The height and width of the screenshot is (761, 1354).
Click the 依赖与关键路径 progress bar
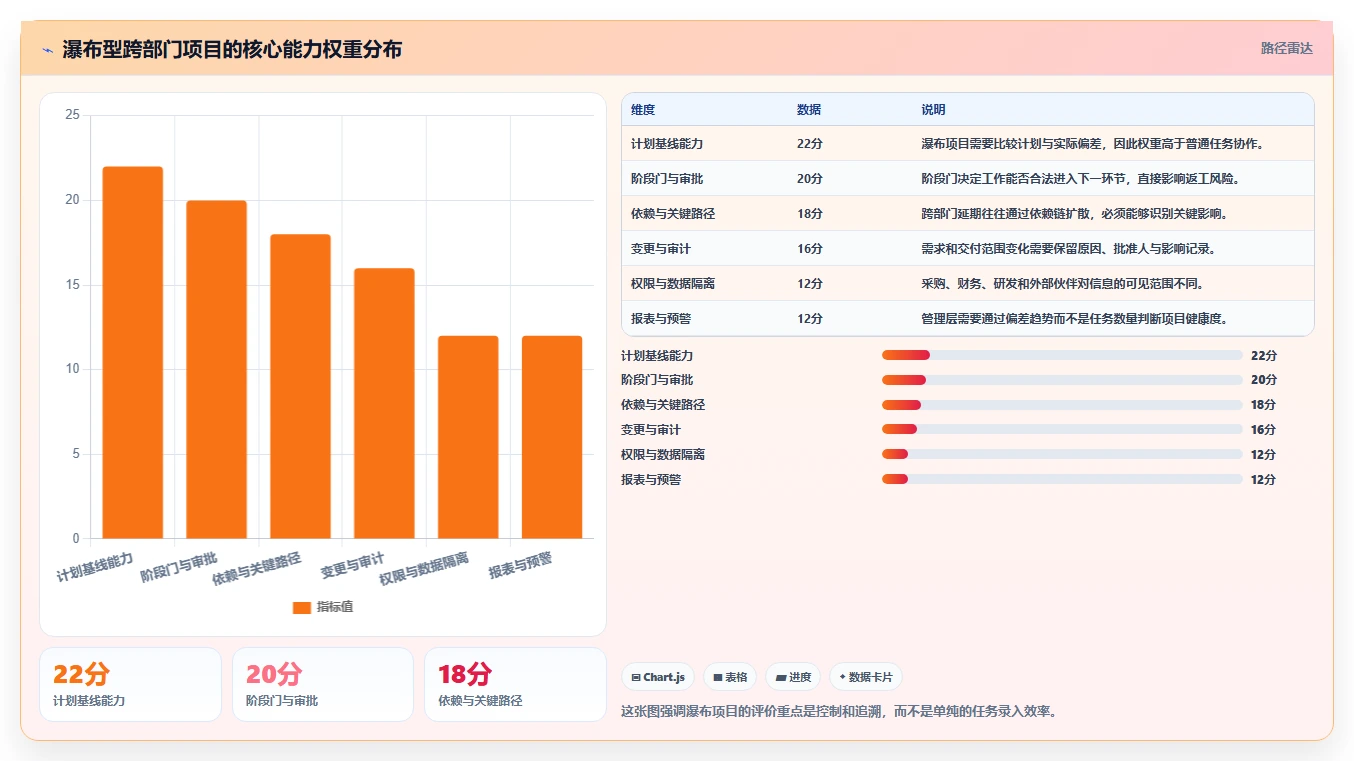point(1062,405)
